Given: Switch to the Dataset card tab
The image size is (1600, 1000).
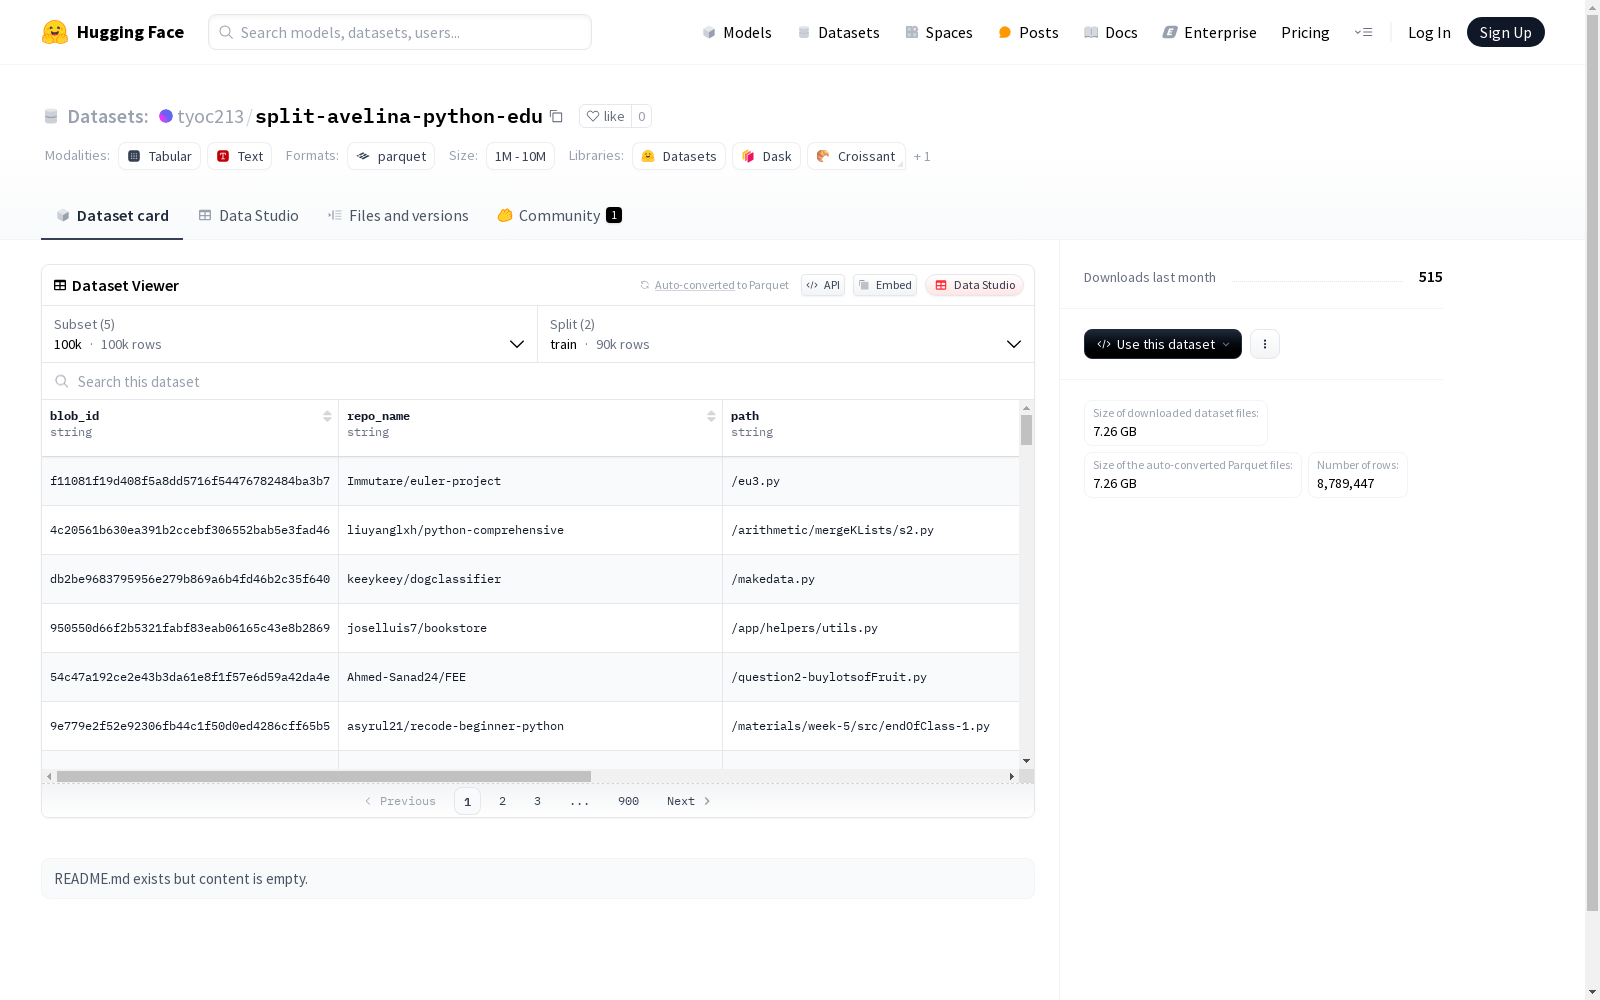Looking at the screenshot, I should pos(112,215).
